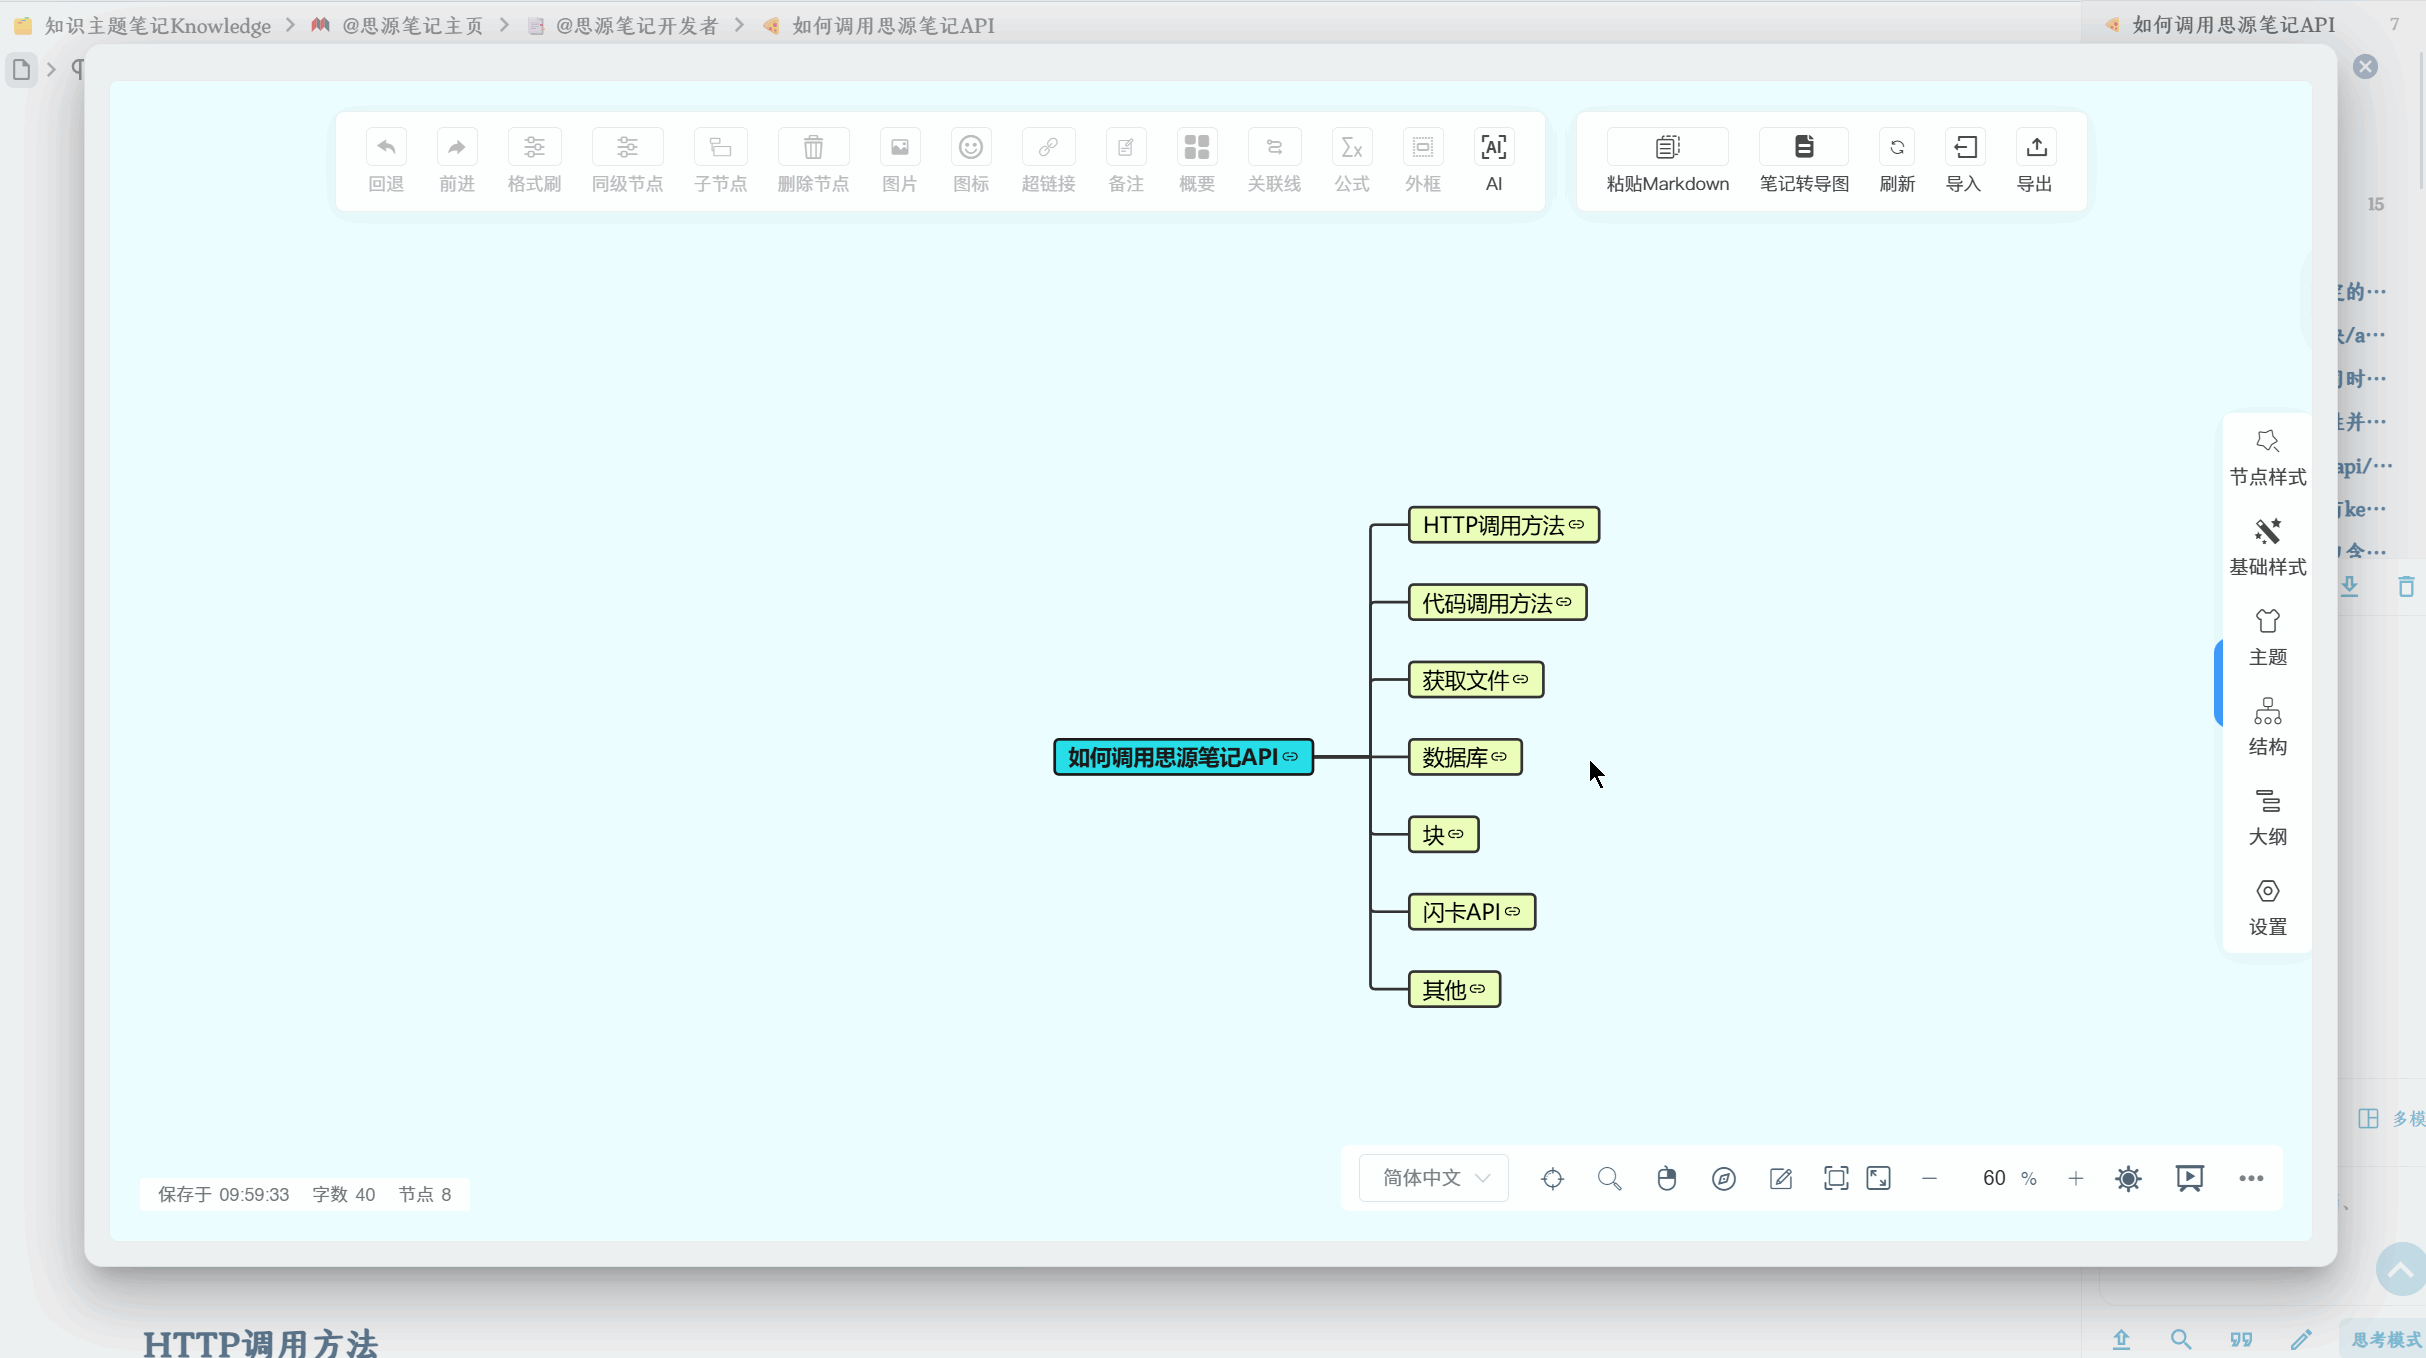The height and width of the screenshot is (1358, 2426).
Task: Toggle read-only edit mode icon
Action: tap(1780, 1178)
